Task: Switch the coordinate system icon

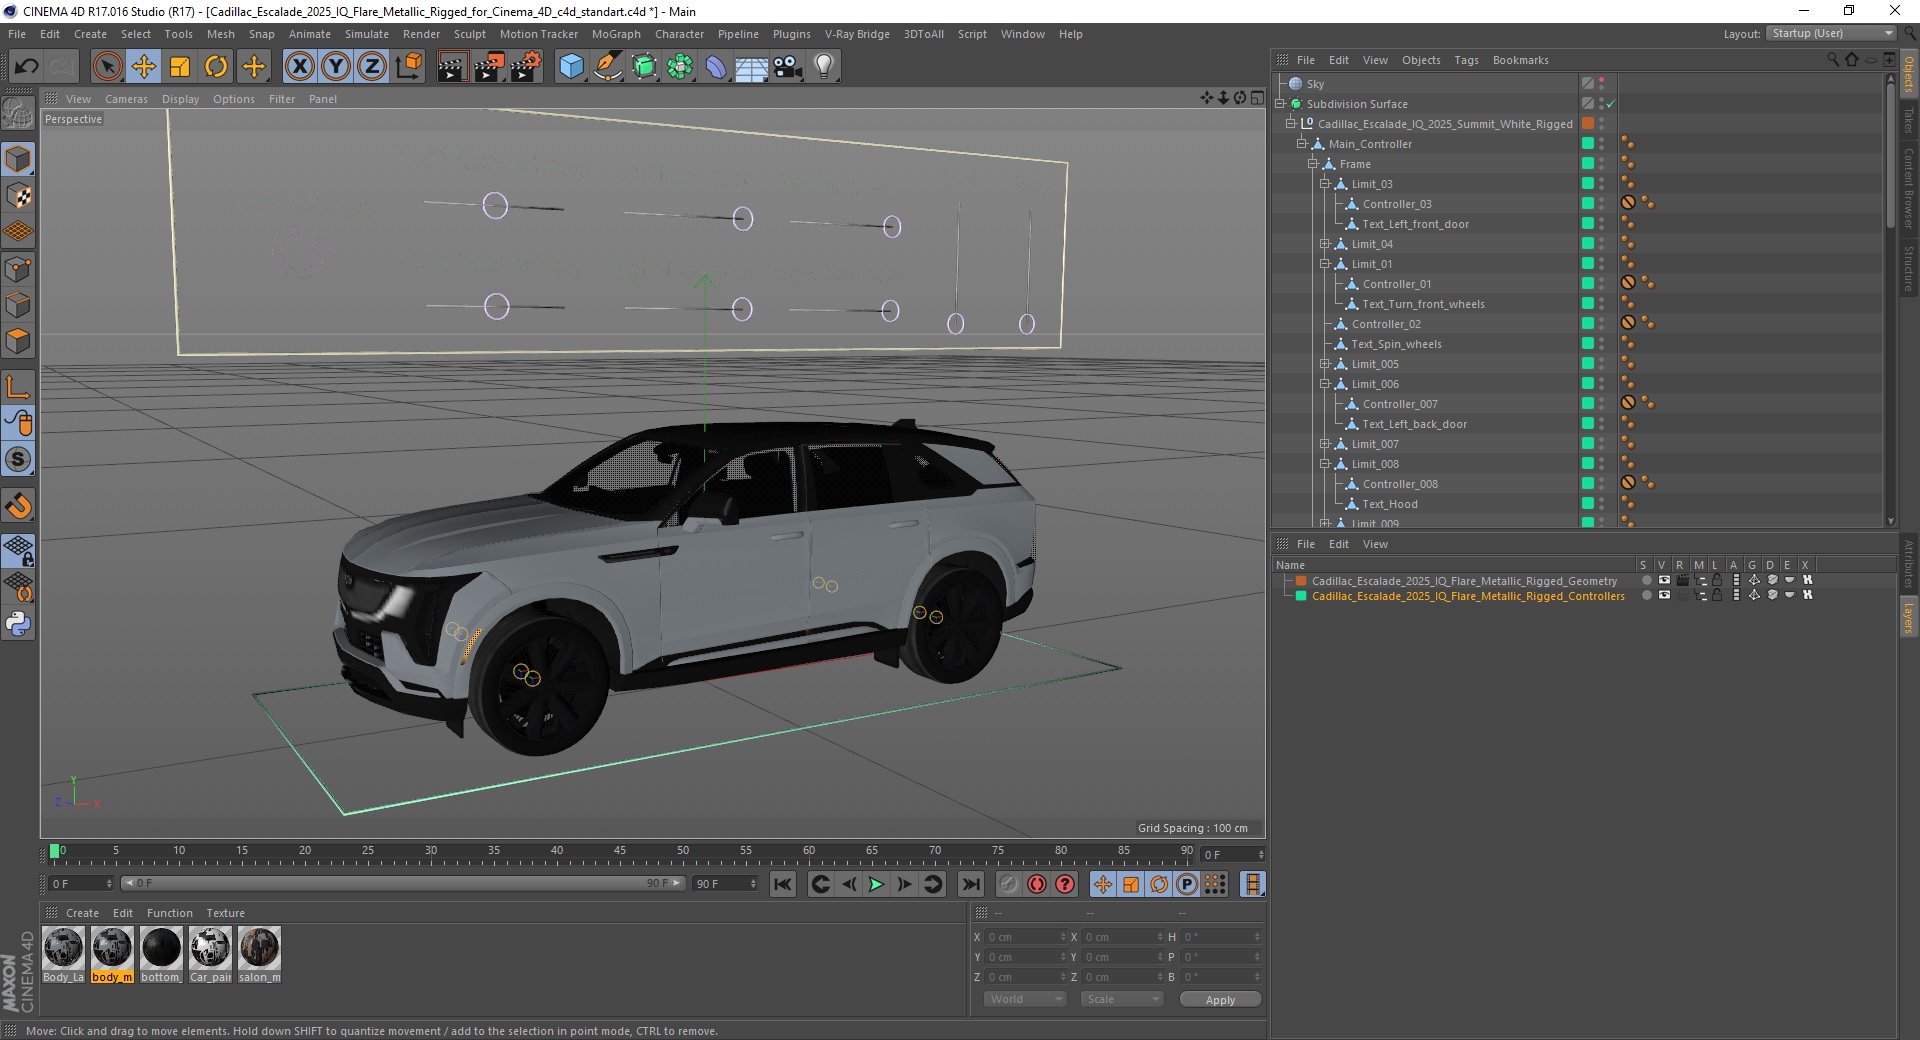Action: pyautogui.click(x=408, y=67)
